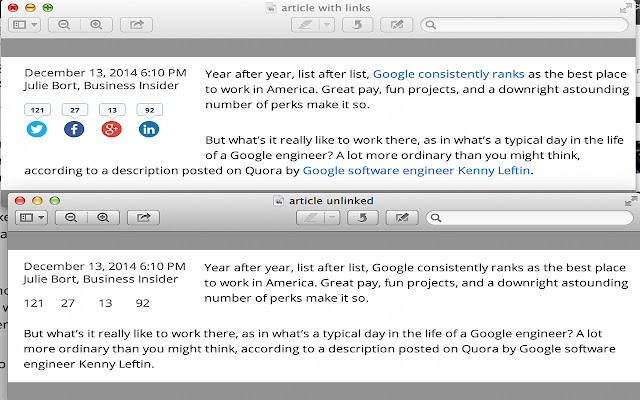Focus search field in article with links window
Image resolution: width=640 pixels, height=400 pixels.
[524, 25]
